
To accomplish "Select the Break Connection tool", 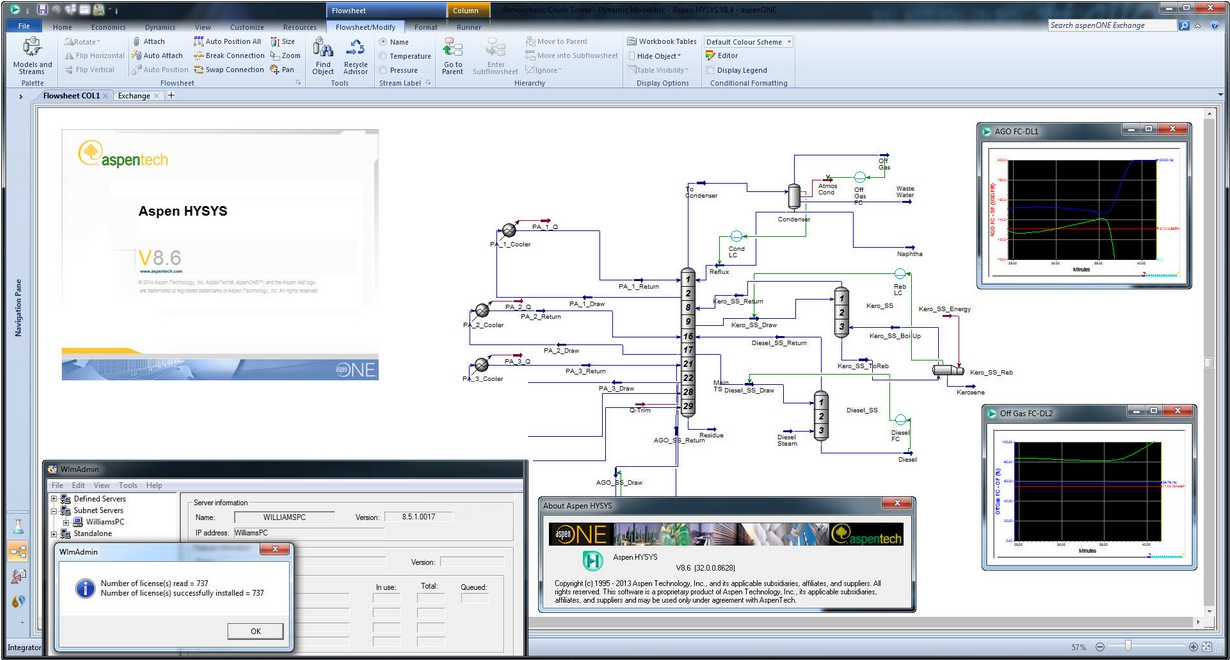I will pos(229,56).
